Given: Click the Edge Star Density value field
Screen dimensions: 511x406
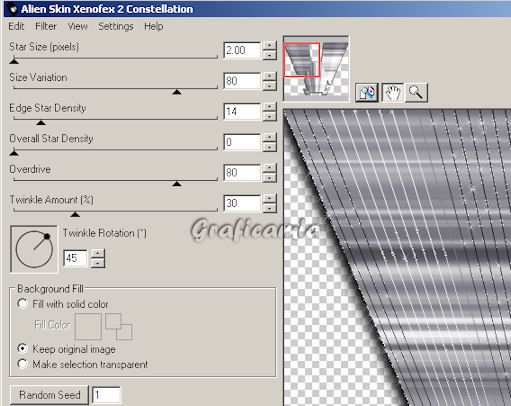Looking at the screenshot, I should pyautogui.click(x=242, y=112).
